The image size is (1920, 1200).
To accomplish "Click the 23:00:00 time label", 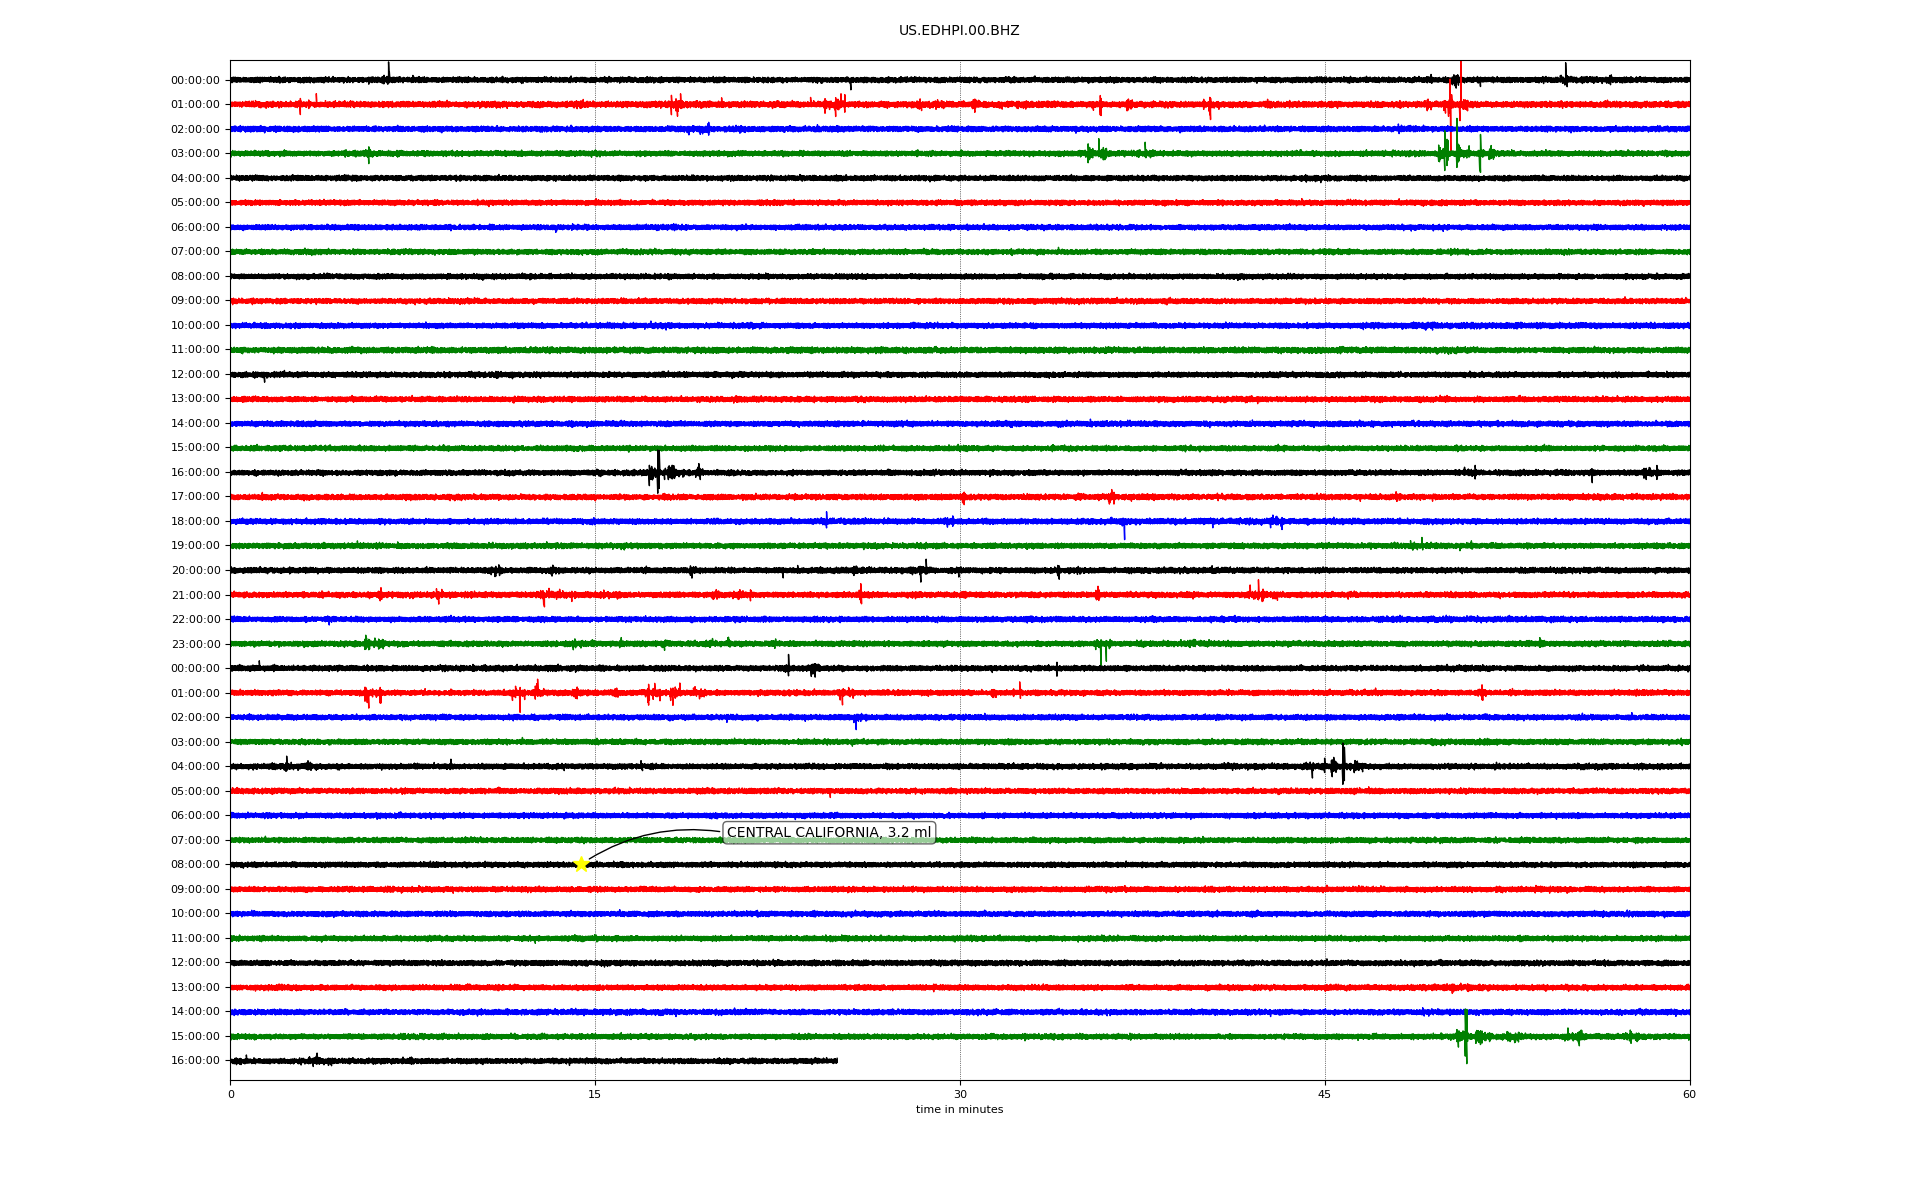I will click(x=195, y=644).
